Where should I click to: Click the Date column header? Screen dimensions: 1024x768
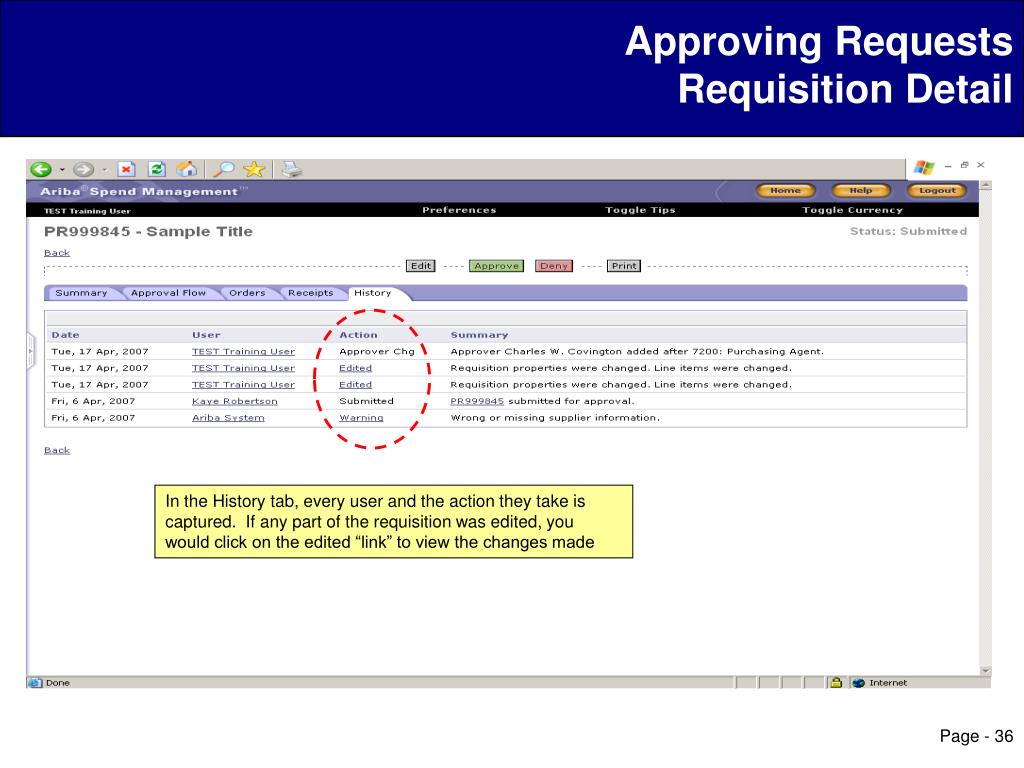point(65,335)
